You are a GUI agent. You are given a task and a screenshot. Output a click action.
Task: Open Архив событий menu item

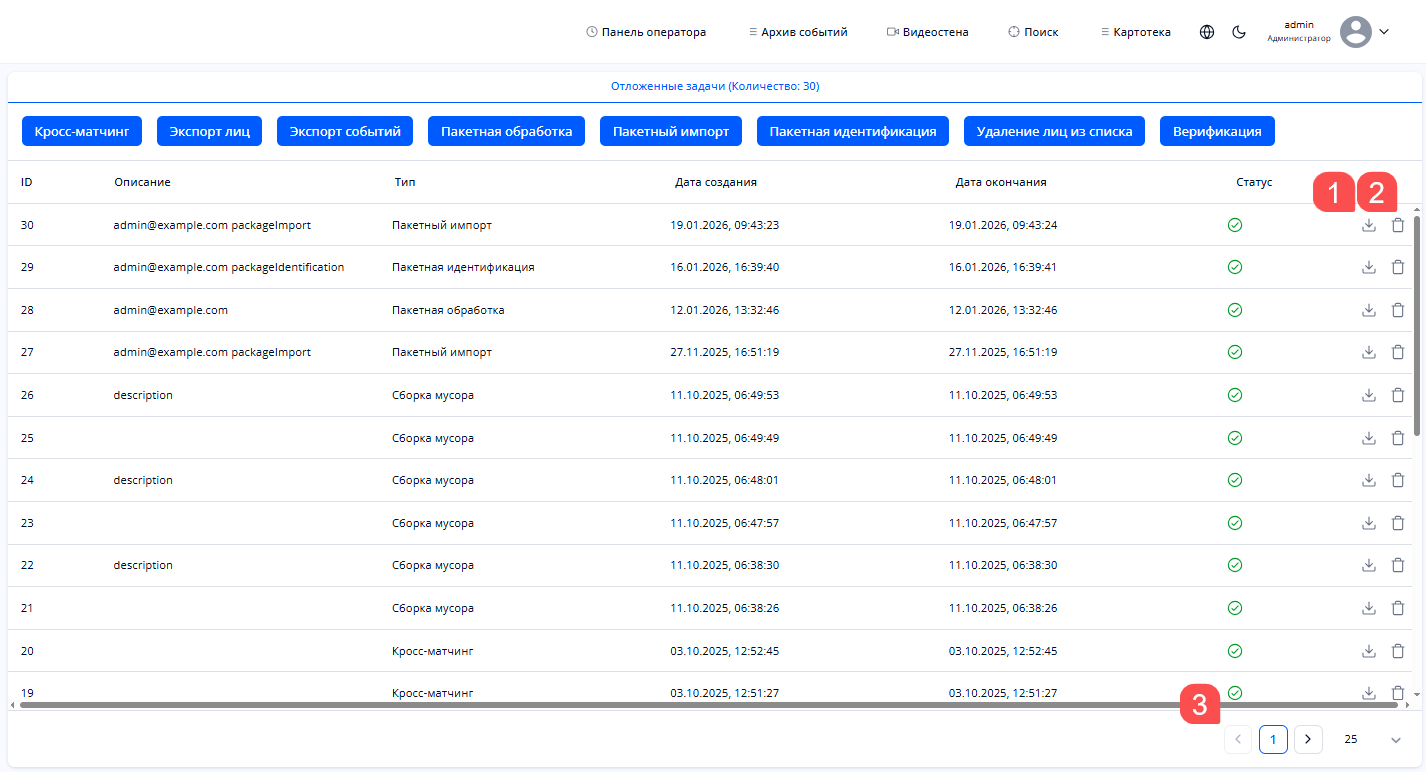point(798,32)
